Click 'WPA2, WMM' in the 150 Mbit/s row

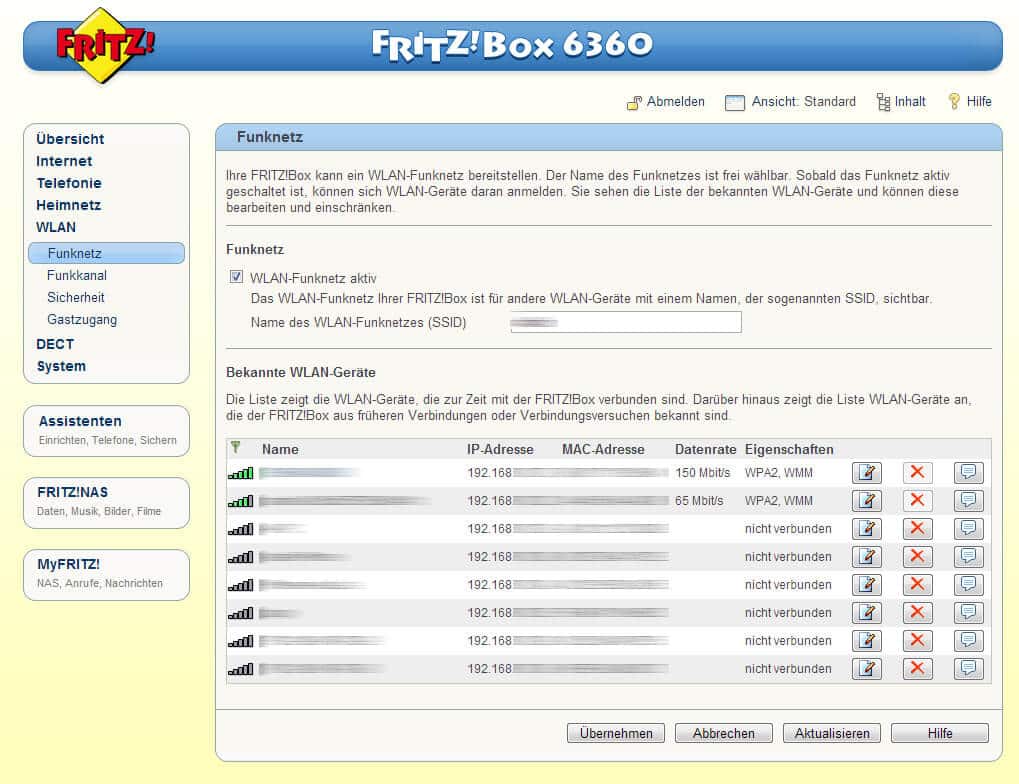coord(779,473)
